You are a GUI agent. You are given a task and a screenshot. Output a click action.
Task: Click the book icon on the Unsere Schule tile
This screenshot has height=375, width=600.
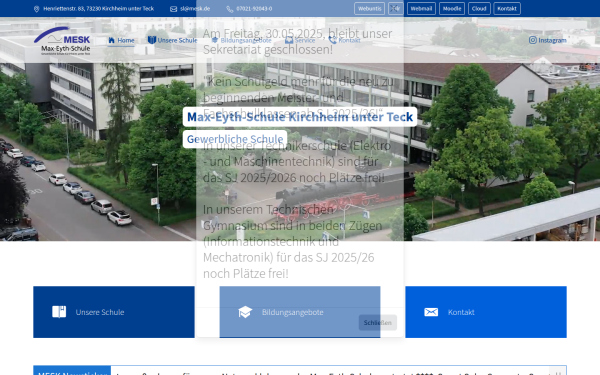coord(59,312)
